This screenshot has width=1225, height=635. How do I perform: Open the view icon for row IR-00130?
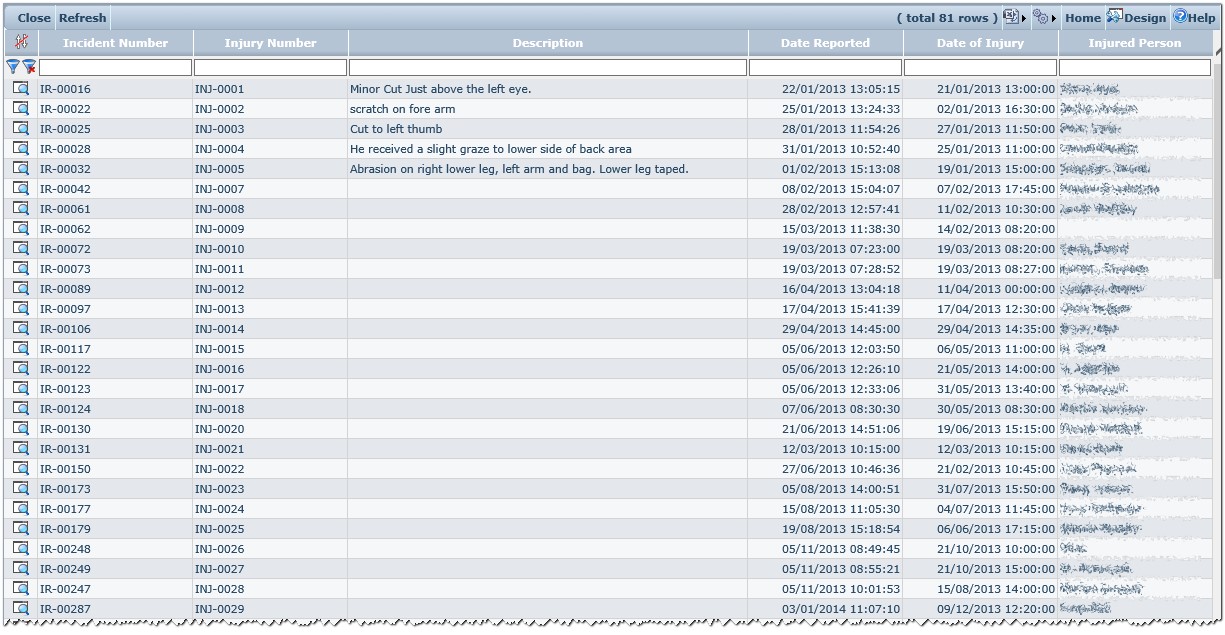click(x=21, y=429)
